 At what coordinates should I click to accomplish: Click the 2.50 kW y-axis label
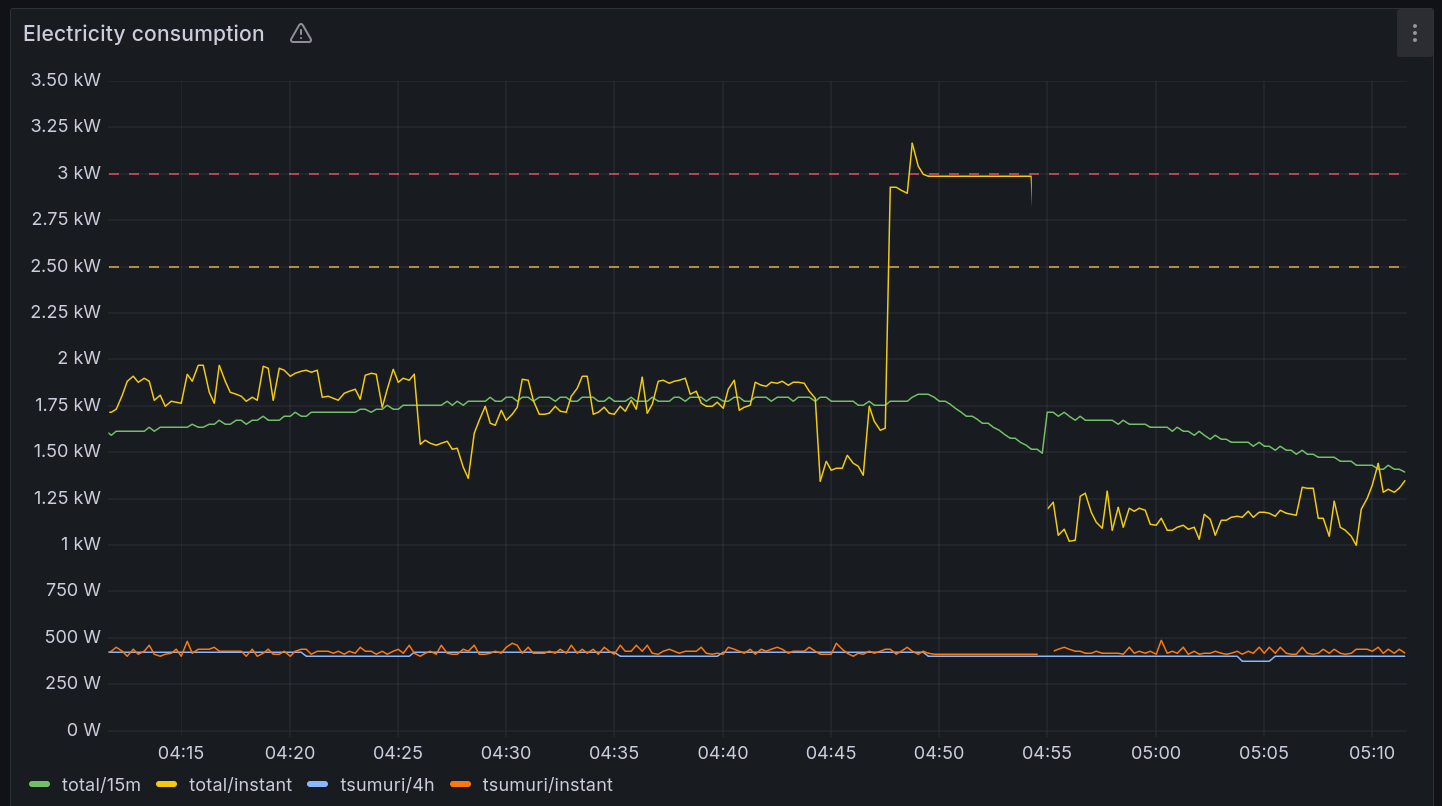coord(66,266)
